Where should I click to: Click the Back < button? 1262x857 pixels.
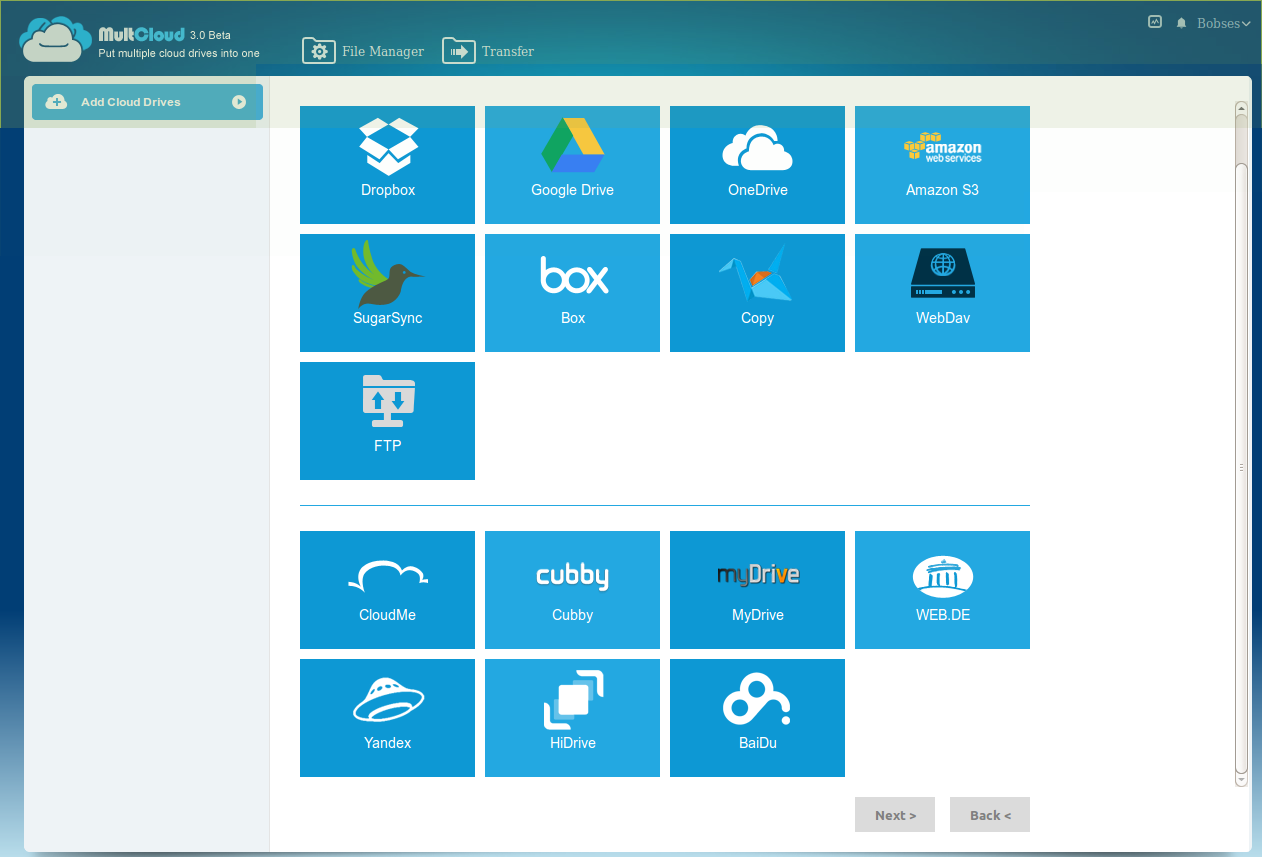coord(990,815)
